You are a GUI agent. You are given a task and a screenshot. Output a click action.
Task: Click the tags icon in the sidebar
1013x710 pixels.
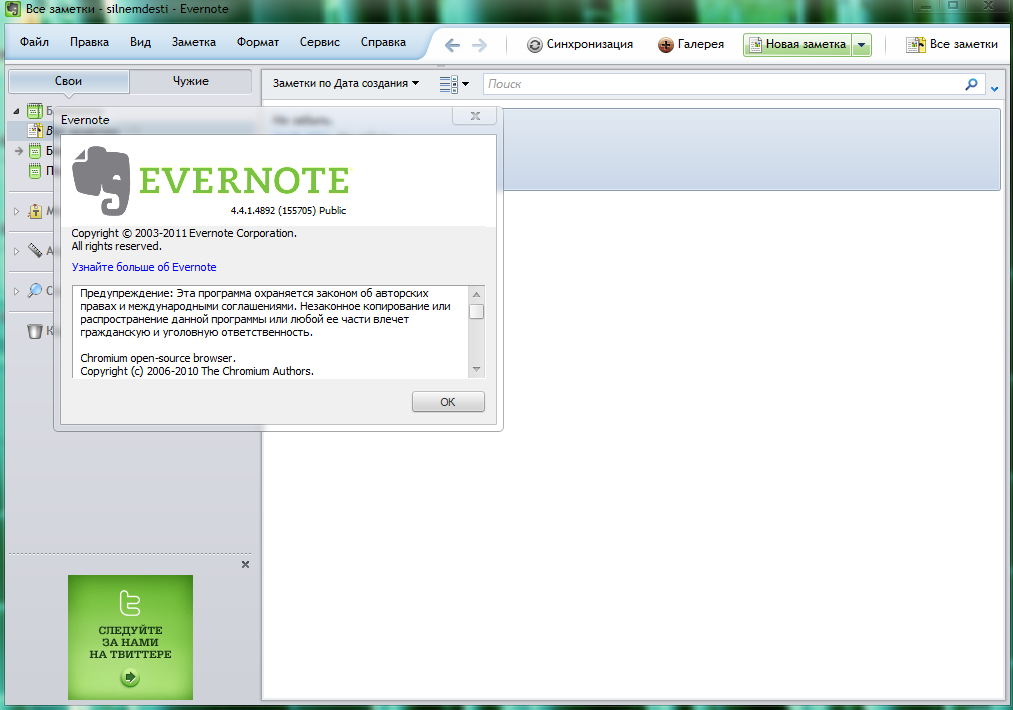(35, 211)
